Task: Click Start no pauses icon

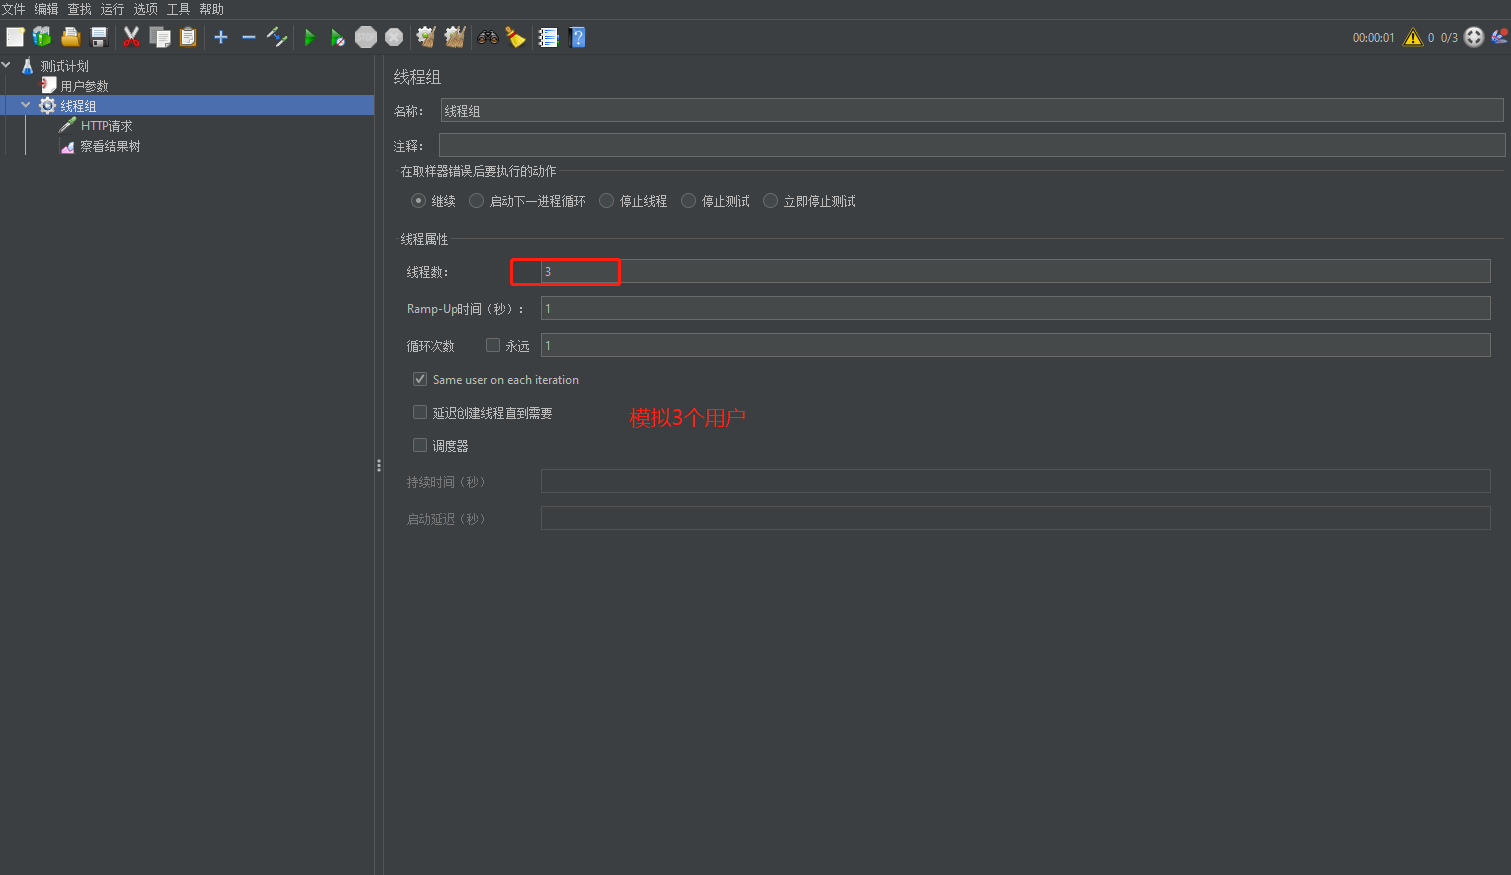Action: [x=338, y=37]
